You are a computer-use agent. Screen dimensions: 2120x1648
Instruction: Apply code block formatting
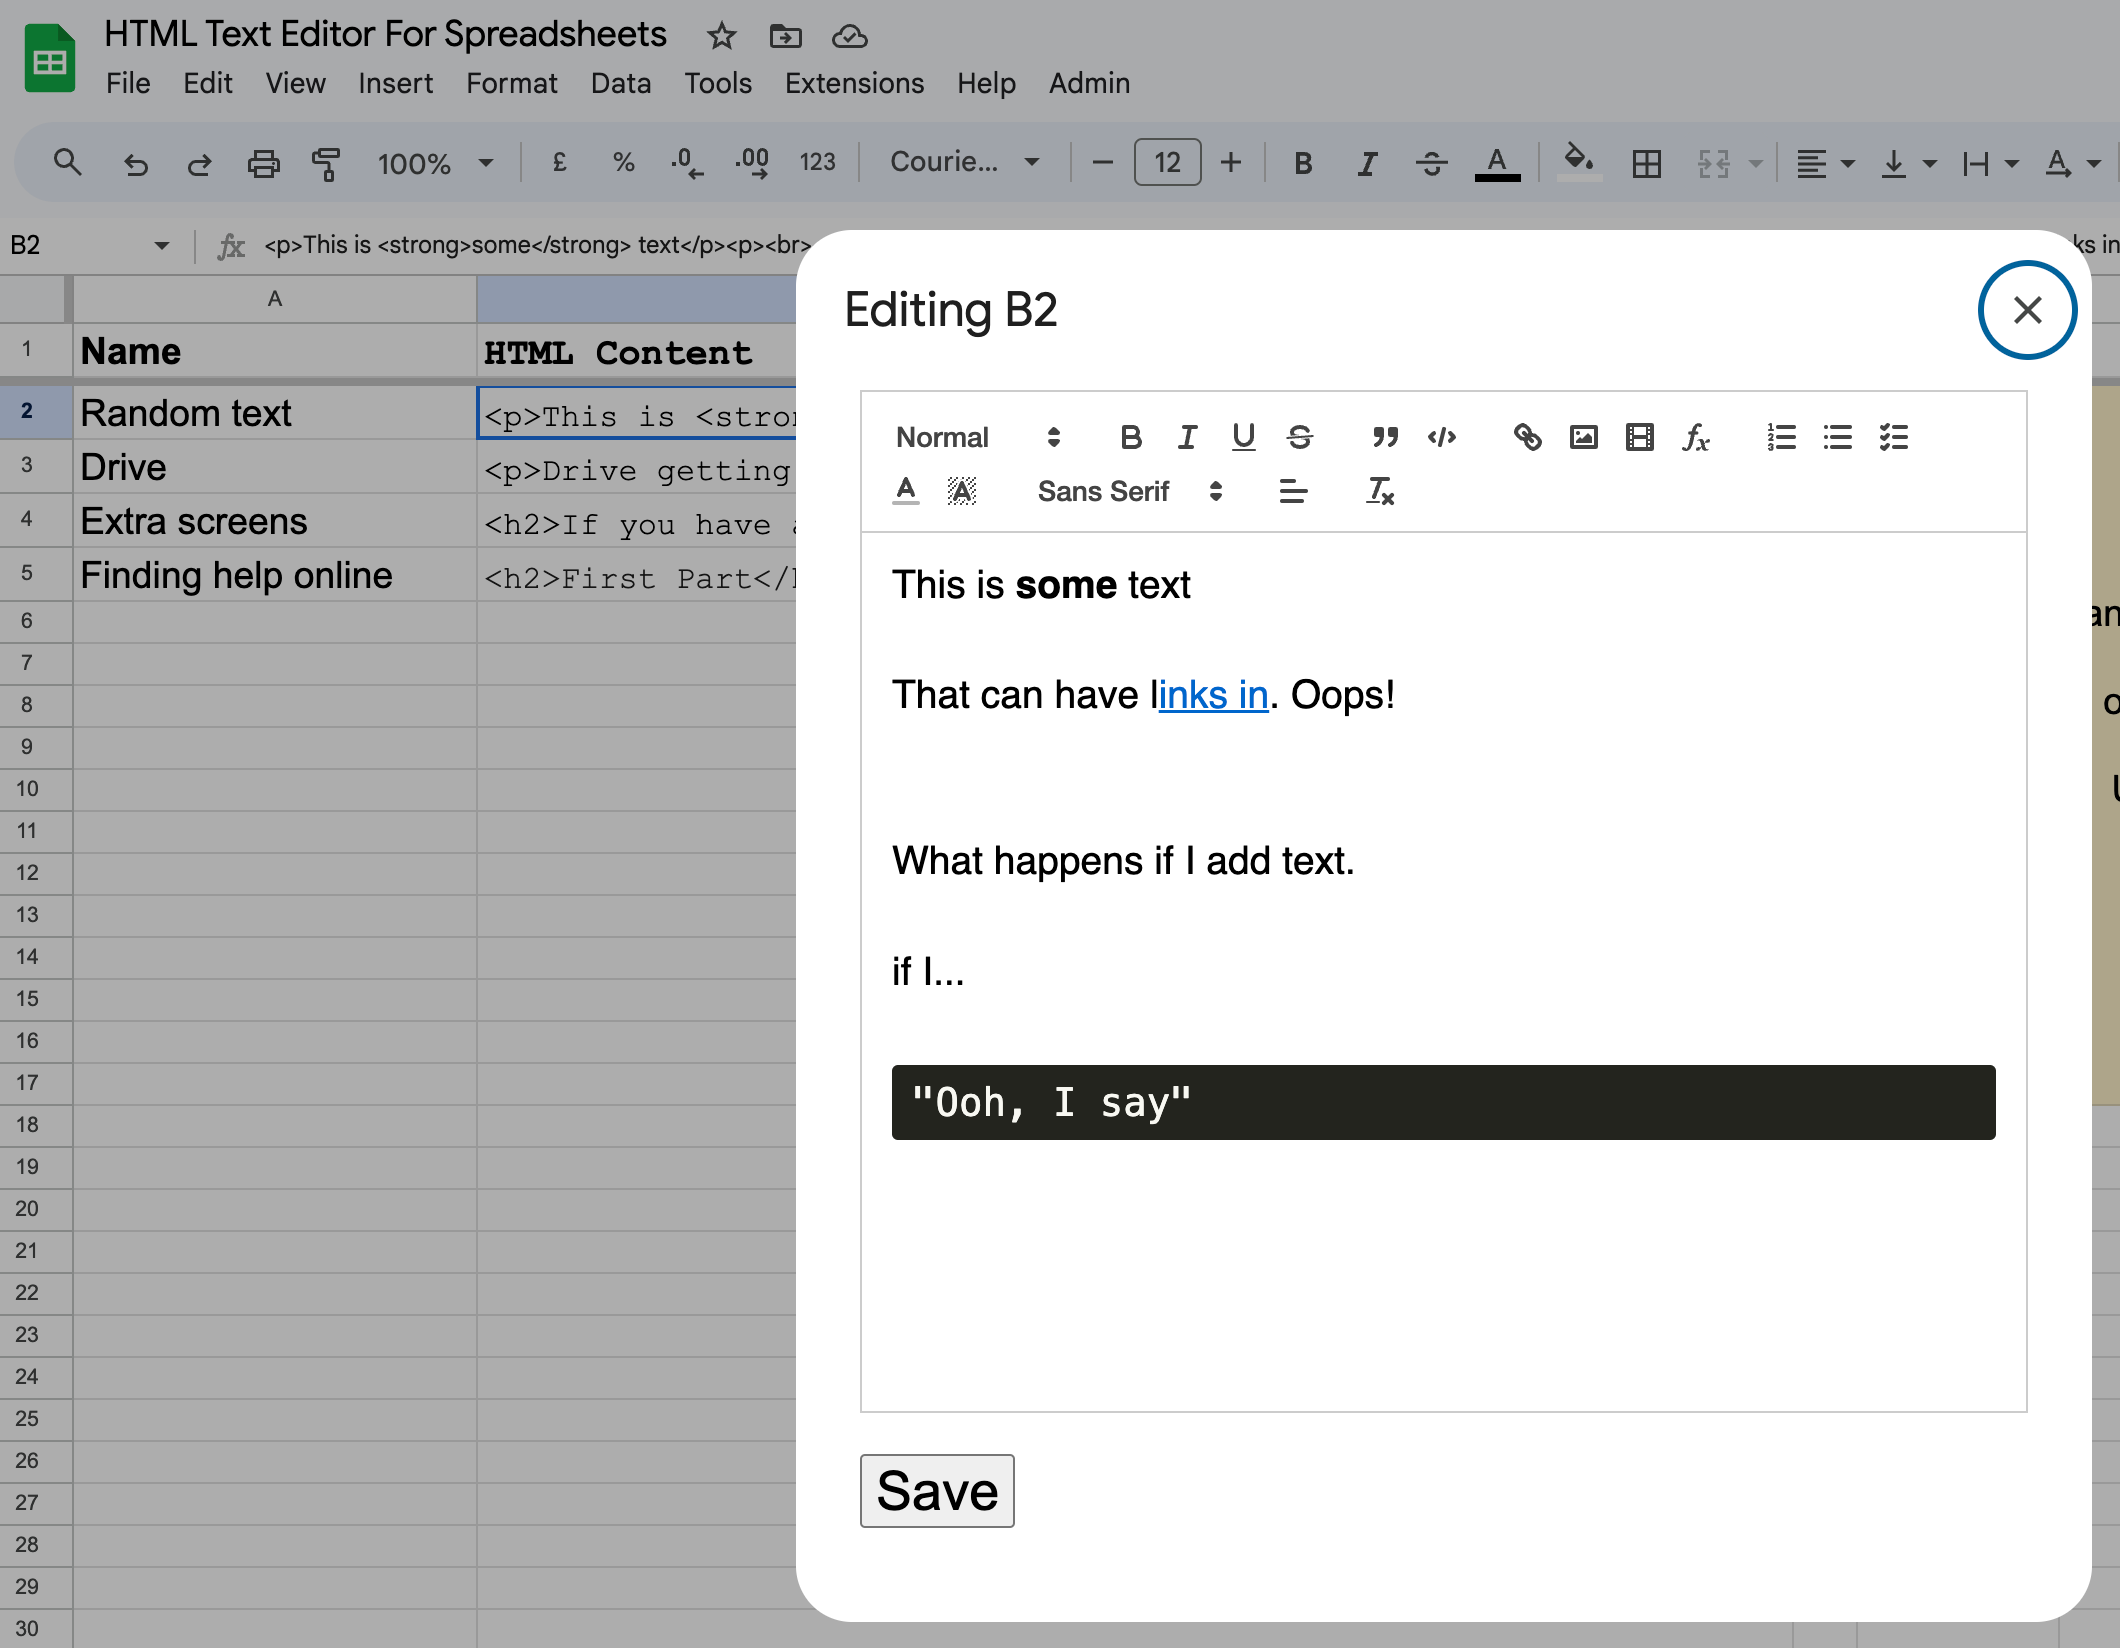(1441, 437)
